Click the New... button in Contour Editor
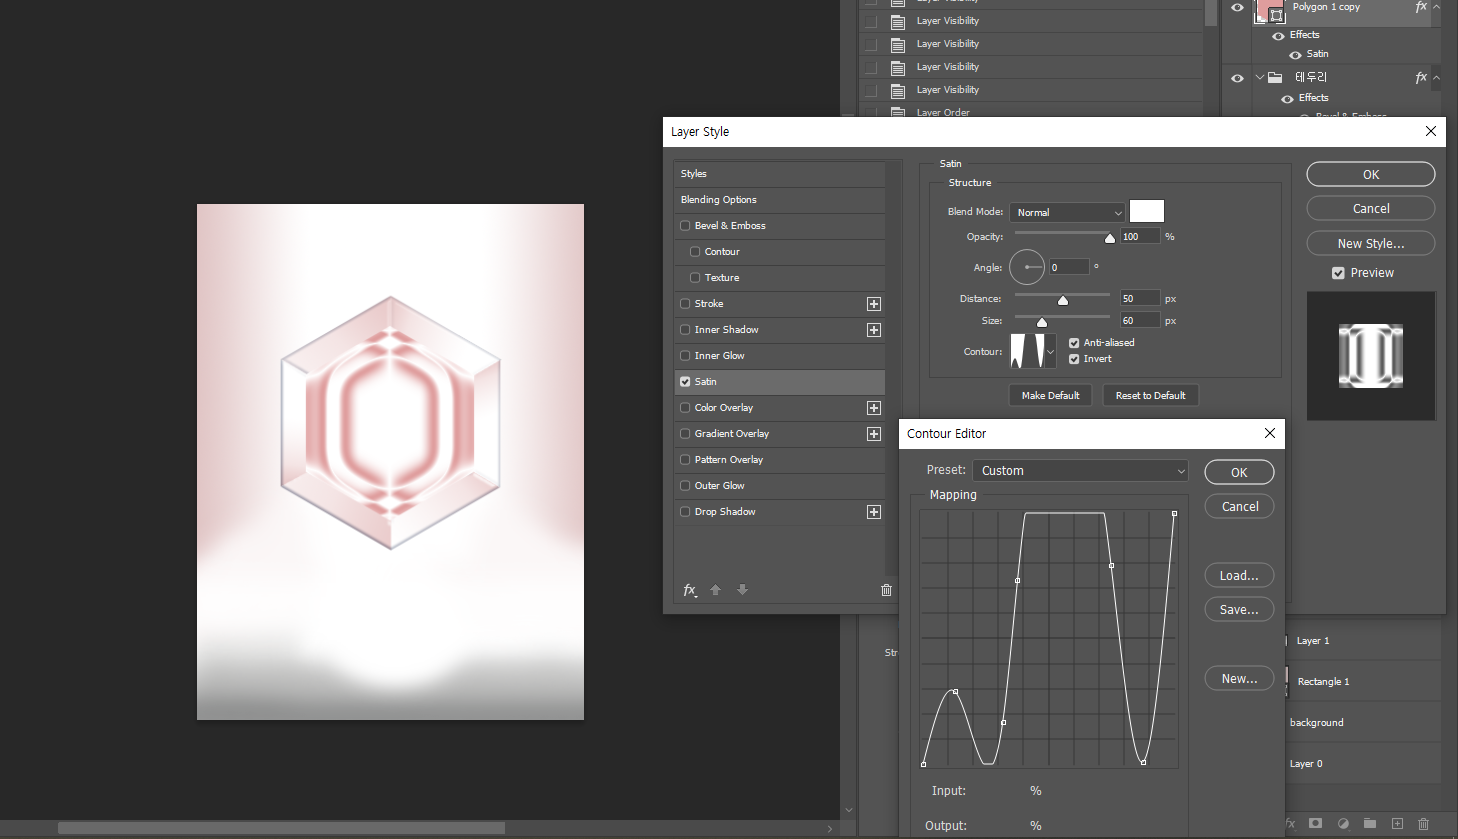Viewport: 1458px width, 839px height. point(1239,678)
